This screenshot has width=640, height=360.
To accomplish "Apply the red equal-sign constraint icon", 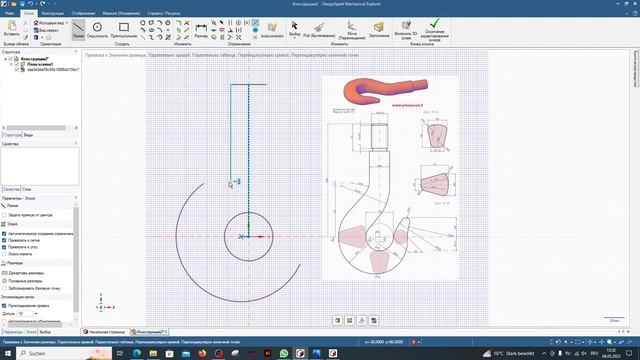I will click(x=222, y=30).
